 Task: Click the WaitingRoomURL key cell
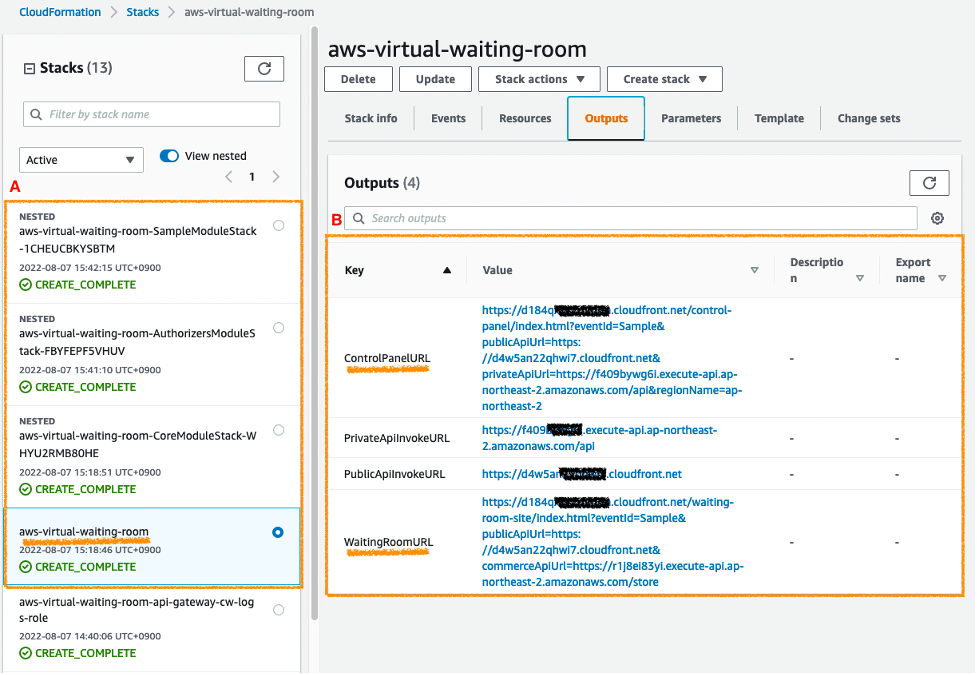[x=388, y=542]
